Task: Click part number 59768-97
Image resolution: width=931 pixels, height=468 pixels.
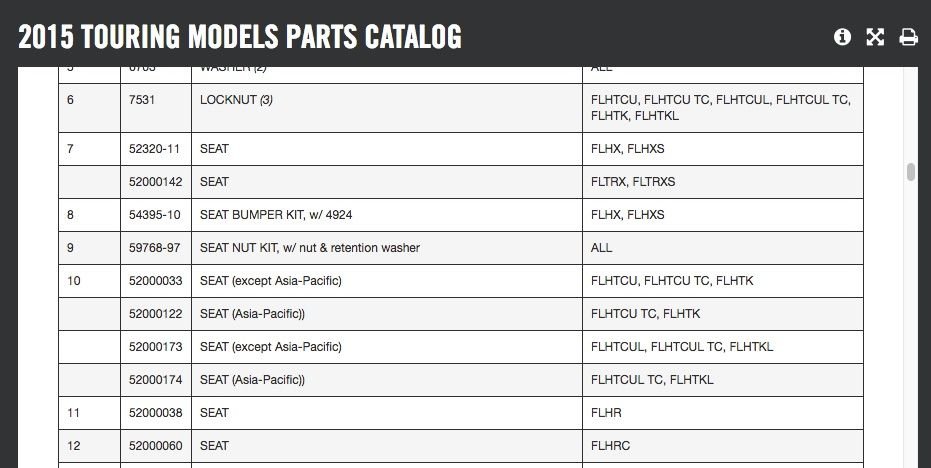Action: (151, 248)
